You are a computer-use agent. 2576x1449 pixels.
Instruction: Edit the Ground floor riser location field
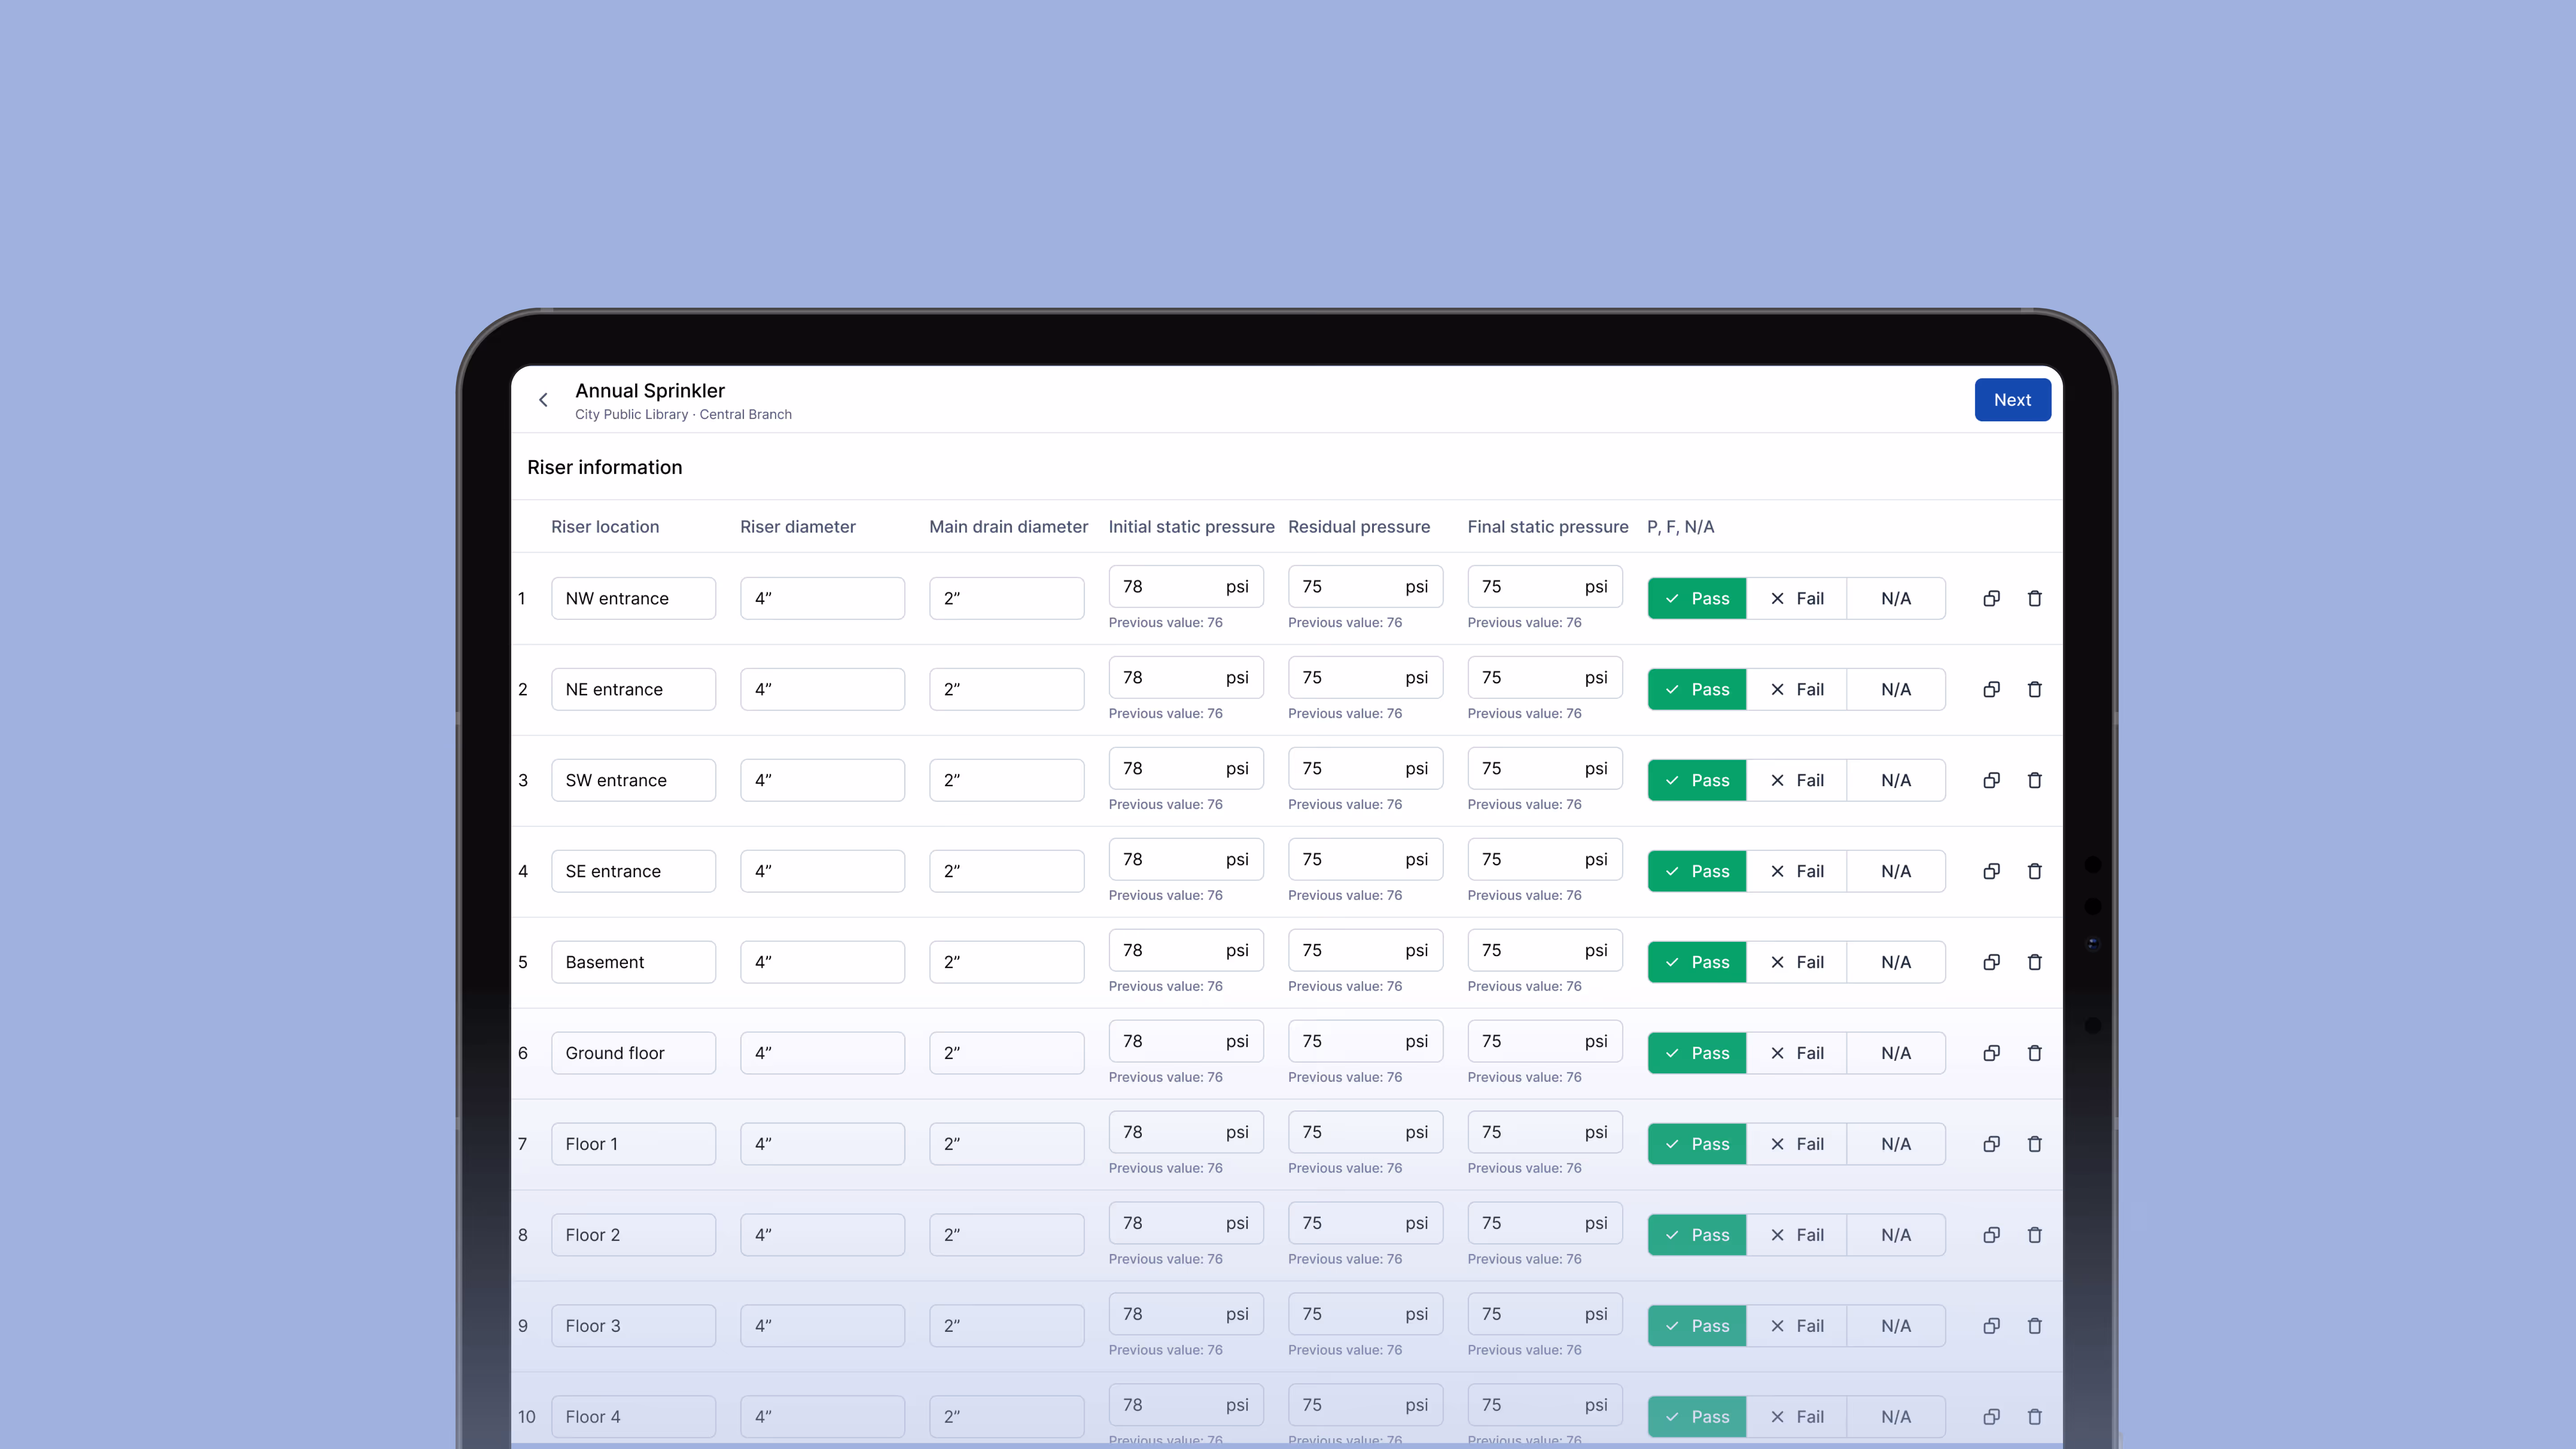633,1053
